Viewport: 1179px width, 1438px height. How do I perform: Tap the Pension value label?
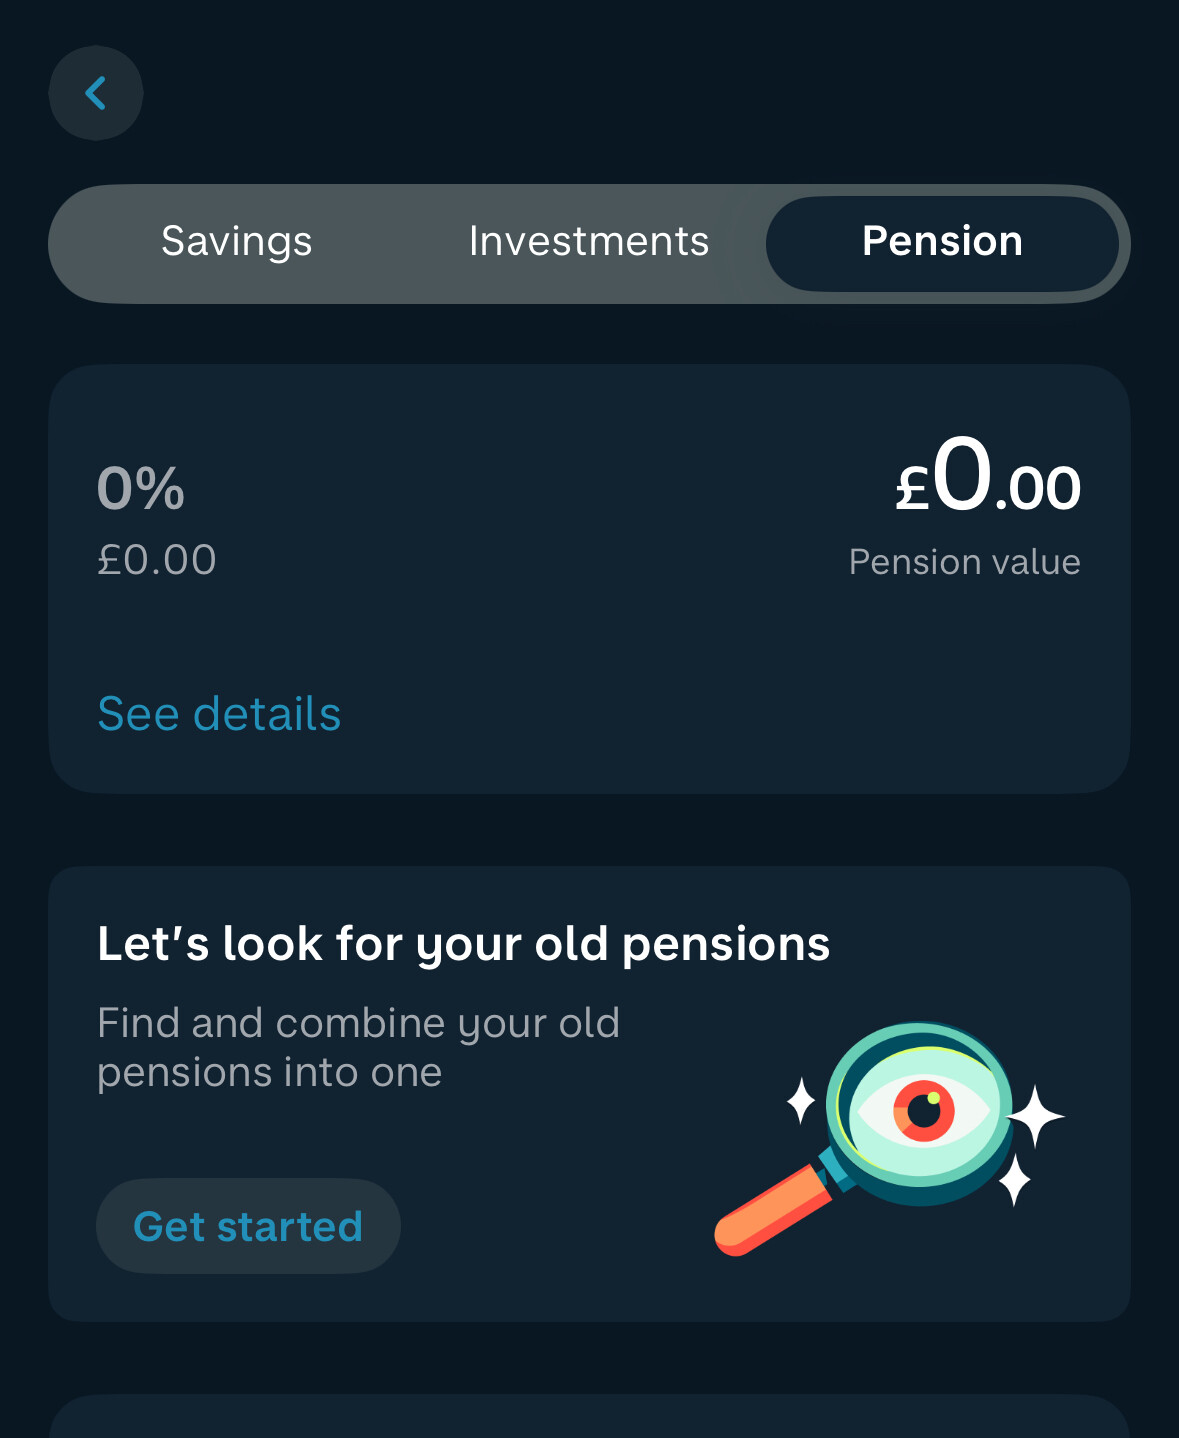pos(964,562)
